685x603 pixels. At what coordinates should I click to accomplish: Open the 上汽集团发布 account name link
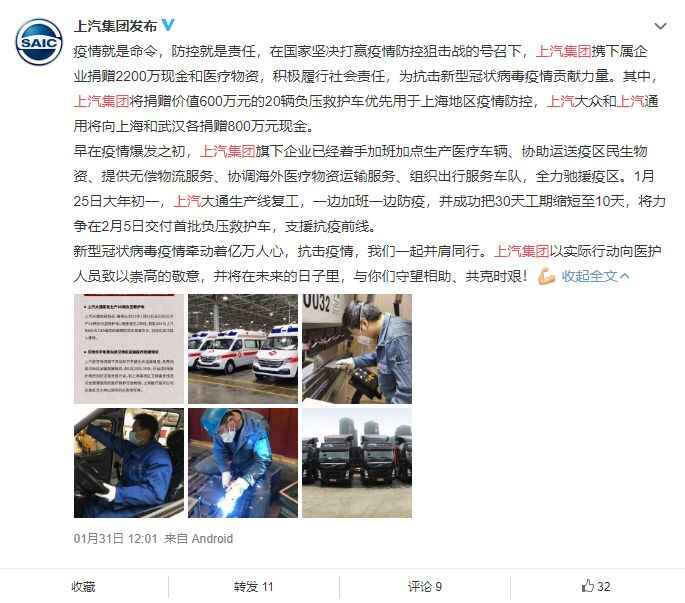click(115, 26)
